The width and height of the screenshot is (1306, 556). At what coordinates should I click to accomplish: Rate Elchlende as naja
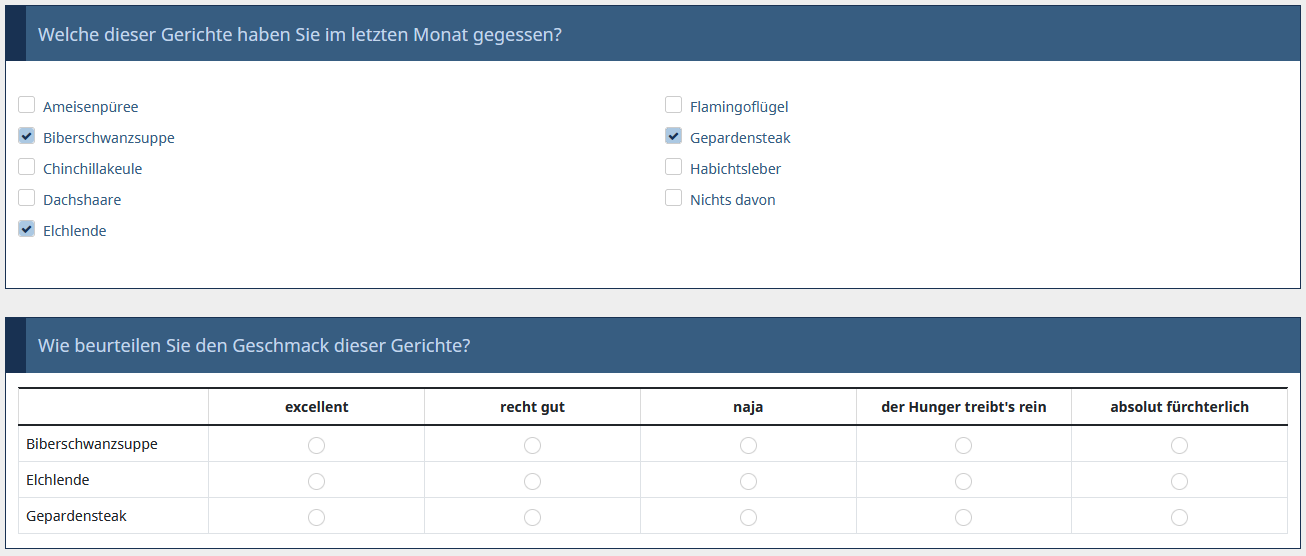point(749,481)
